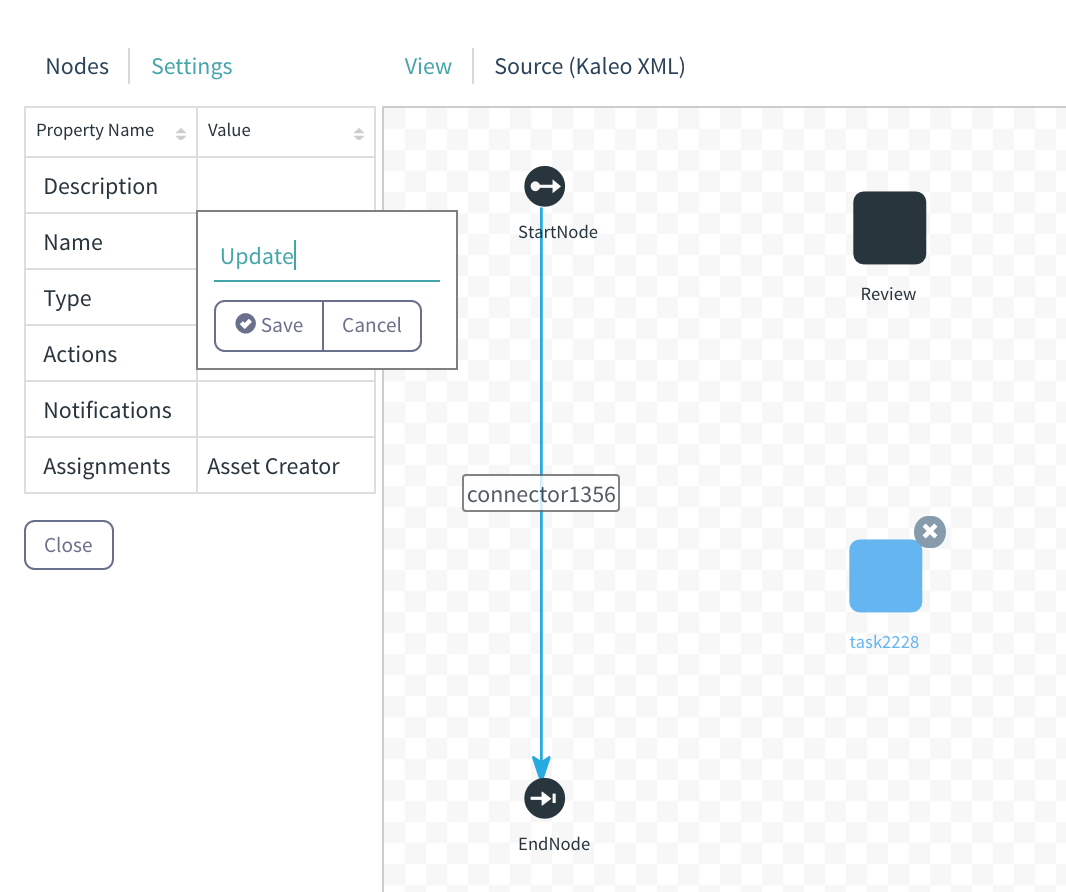Select the EndNode circle icon
1066x892 pixels.
544,798
